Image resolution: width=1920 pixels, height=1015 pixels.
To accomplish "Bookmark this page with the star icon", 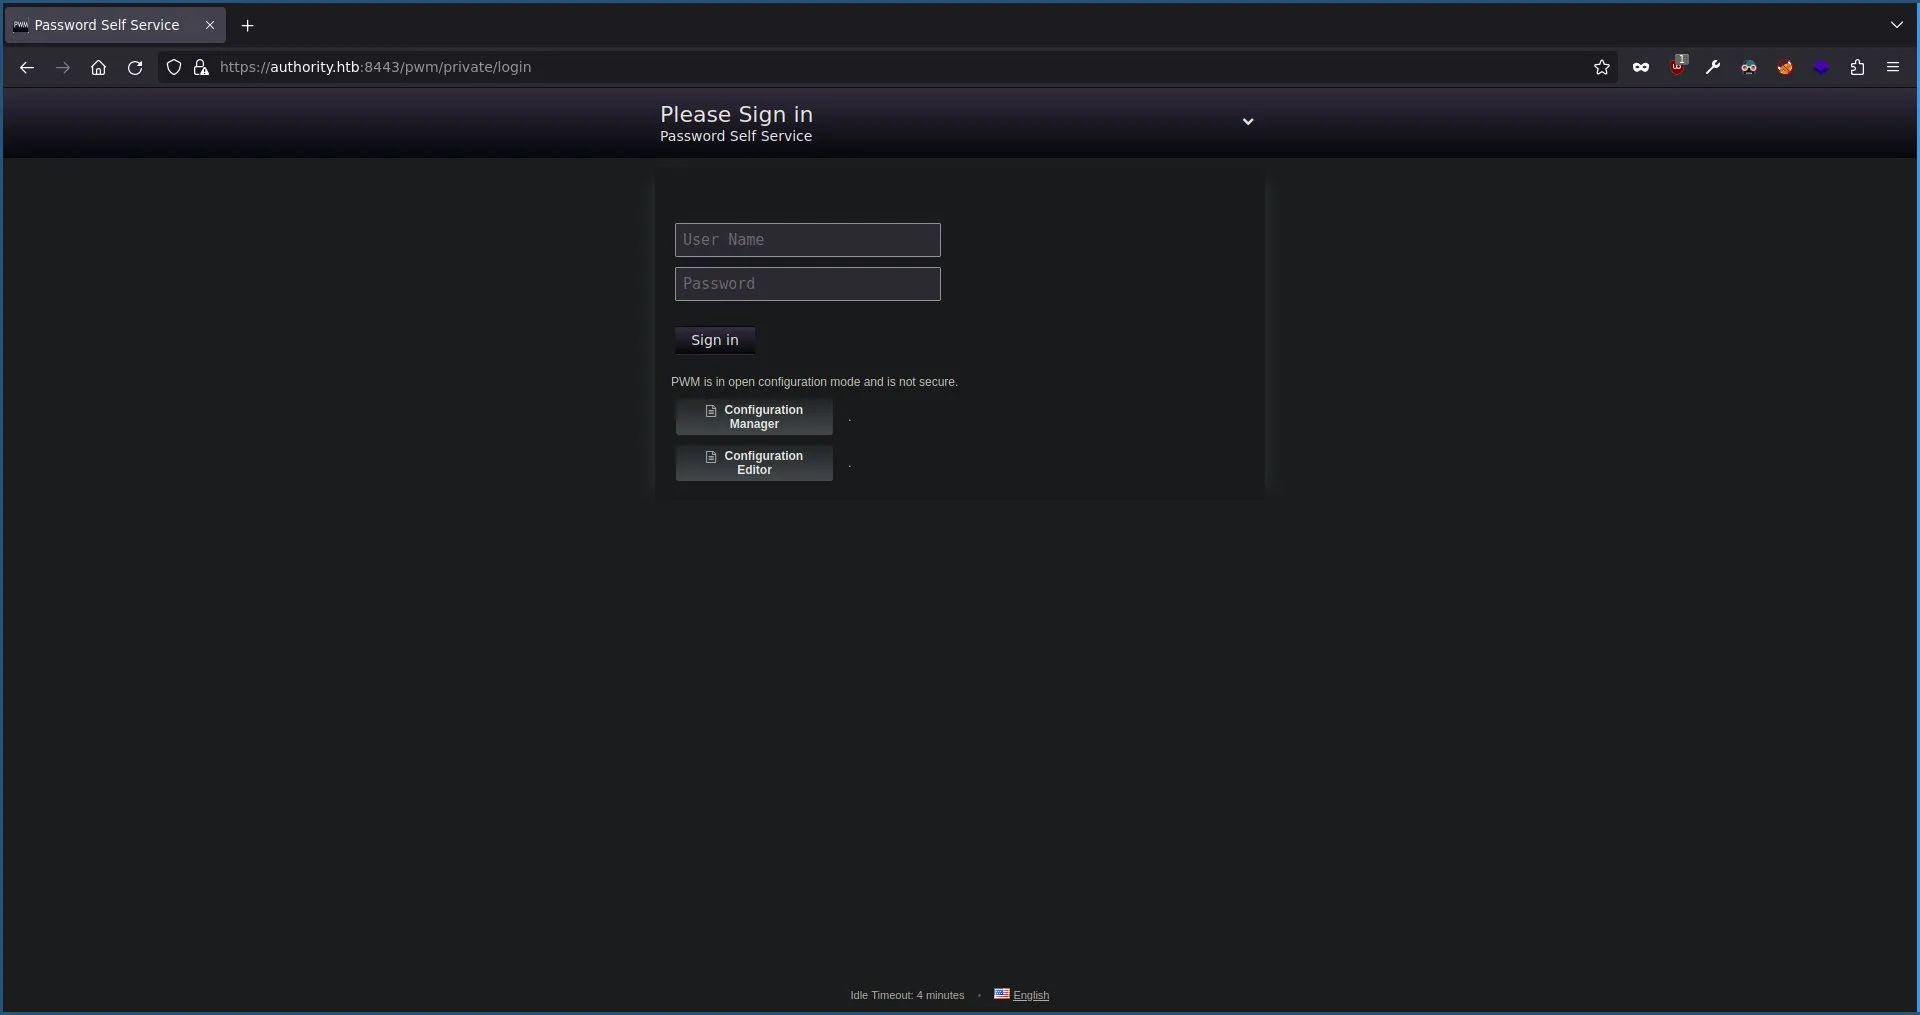I will pyautogui.click(x=1602, y=67).
